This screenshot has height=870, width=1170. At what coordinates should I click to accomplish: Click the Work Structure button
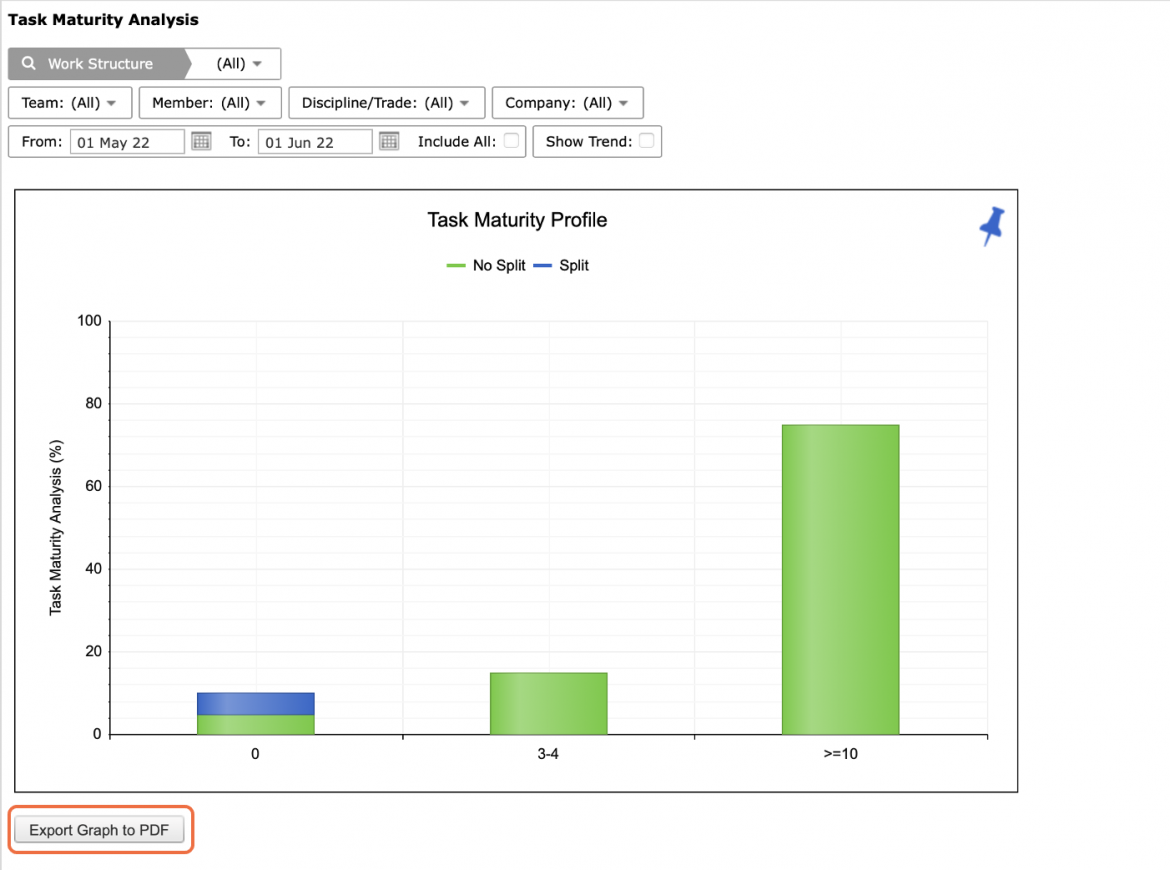coord(98,63)
